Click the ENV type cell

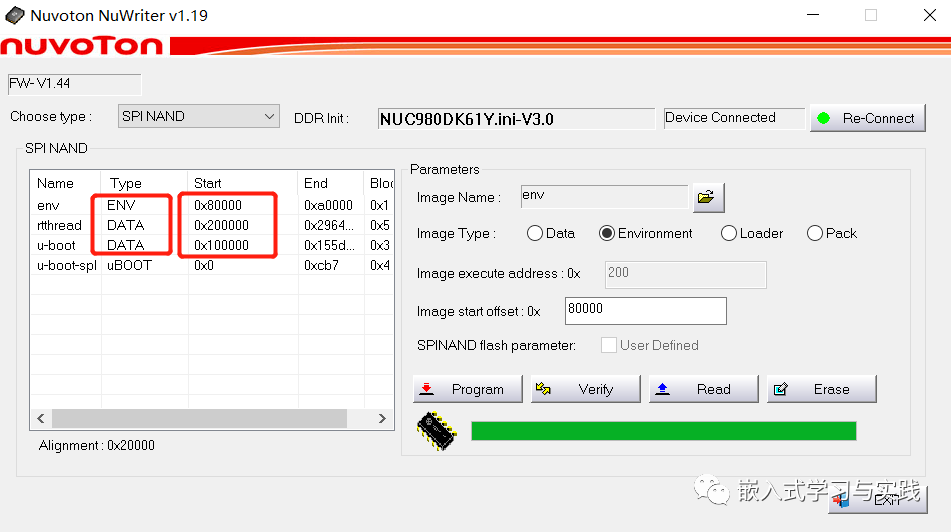pos(121,205)
